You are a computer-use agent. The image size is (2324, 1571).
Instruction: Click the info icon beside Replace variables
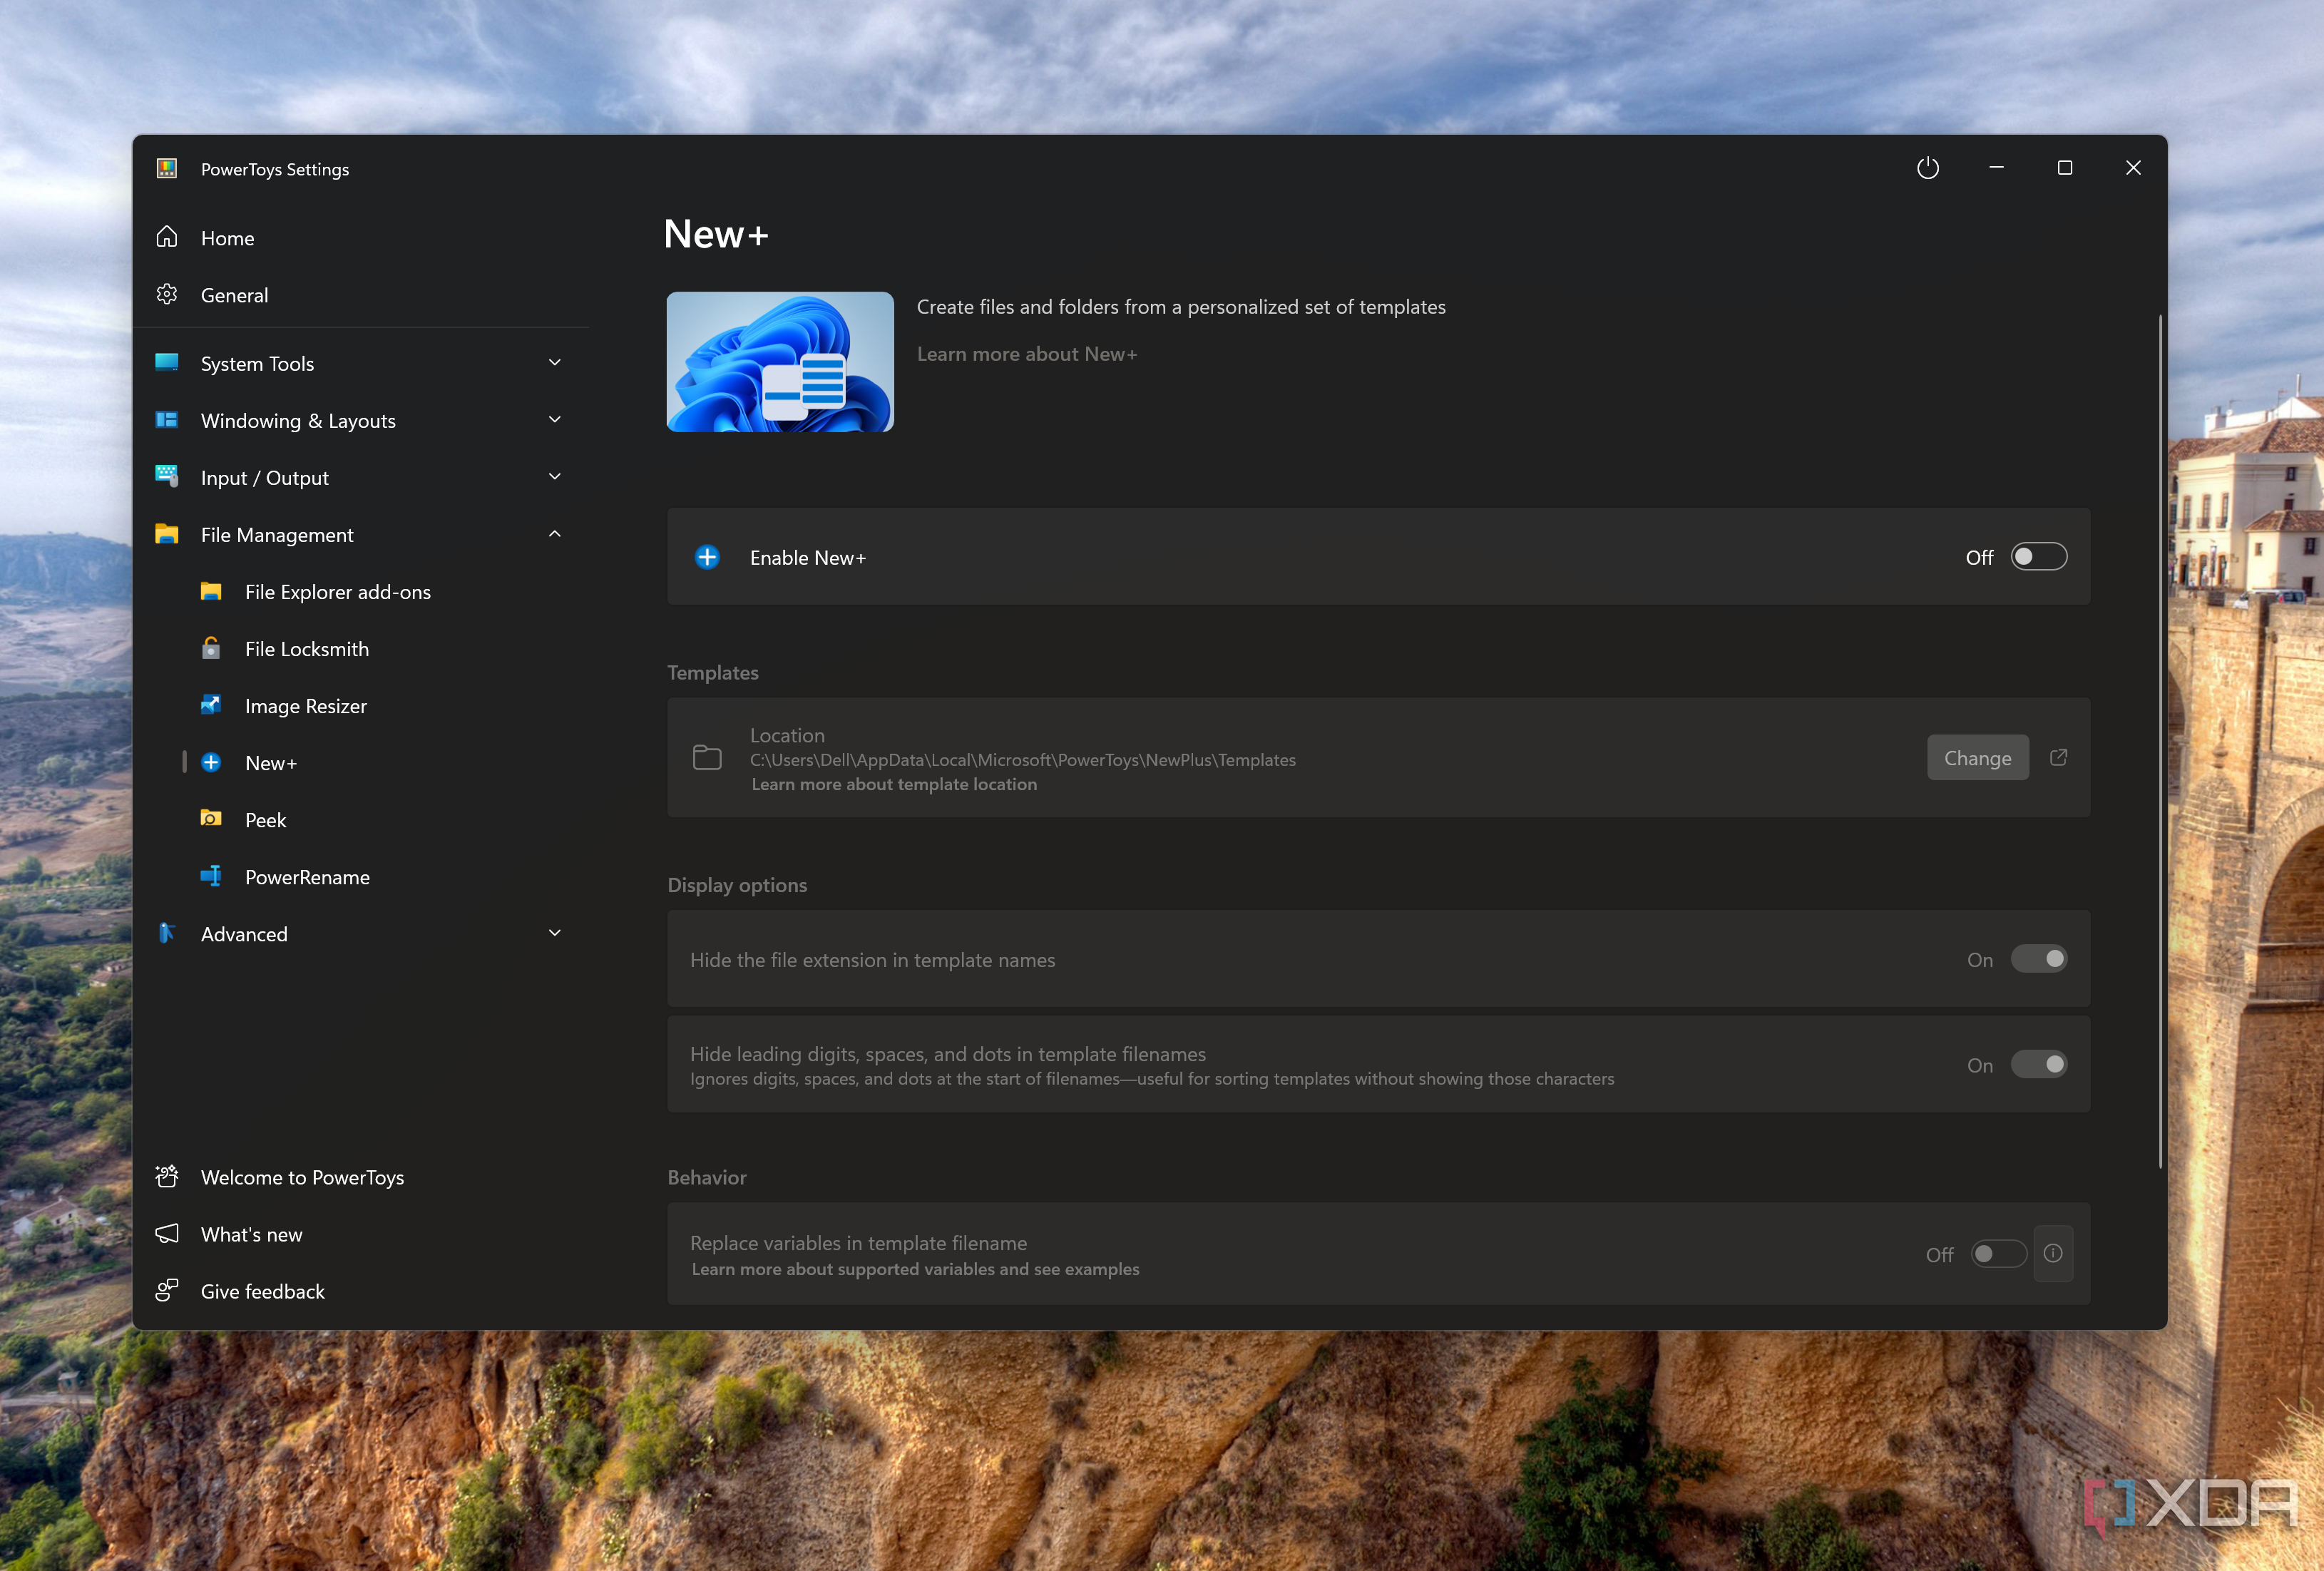pyautogui.click(x=2053, y=1253)
